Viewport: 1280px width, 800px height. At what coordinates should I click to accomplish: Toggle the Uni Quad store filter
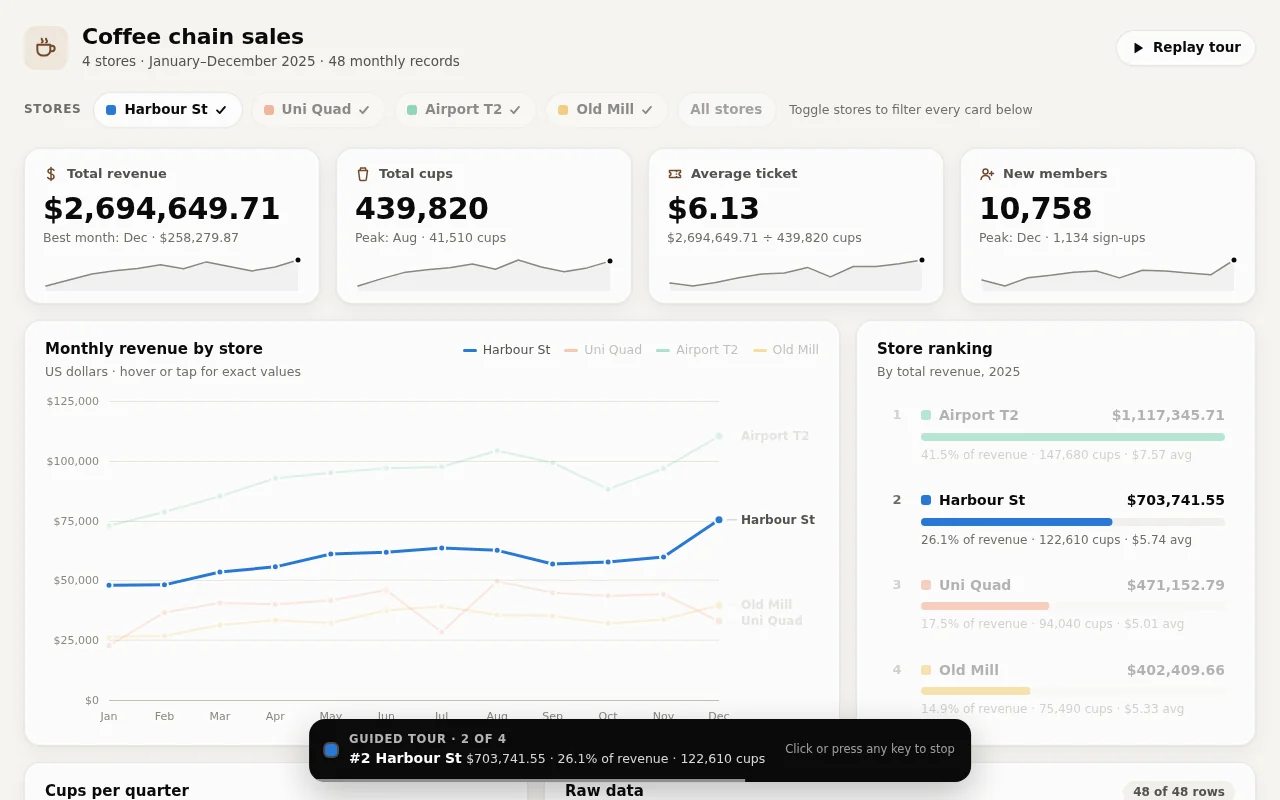[318, 110]
